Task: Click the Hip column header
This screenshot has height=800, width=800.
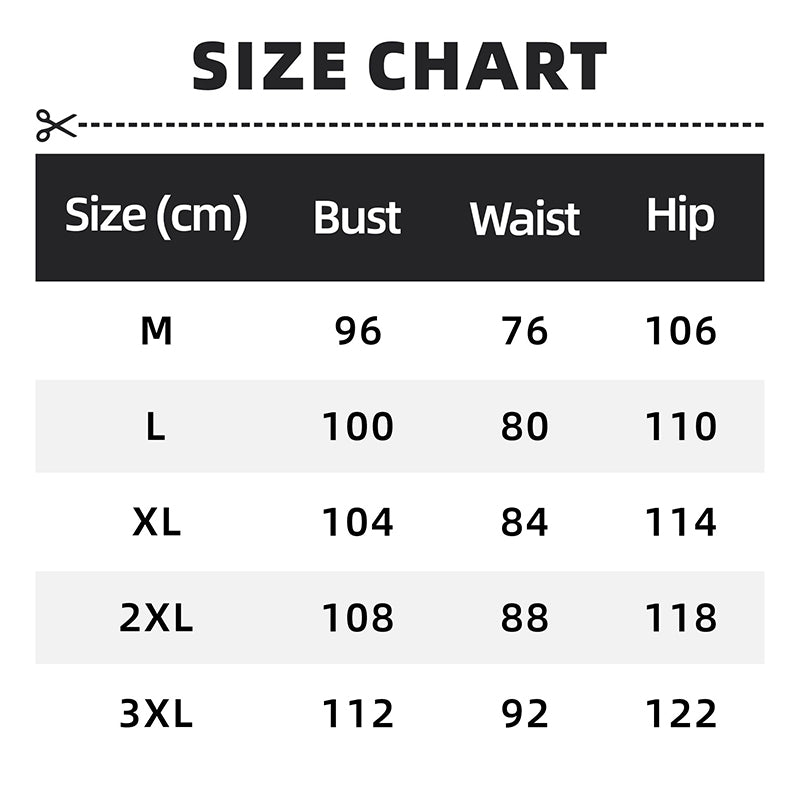Action: click(680, 216)
